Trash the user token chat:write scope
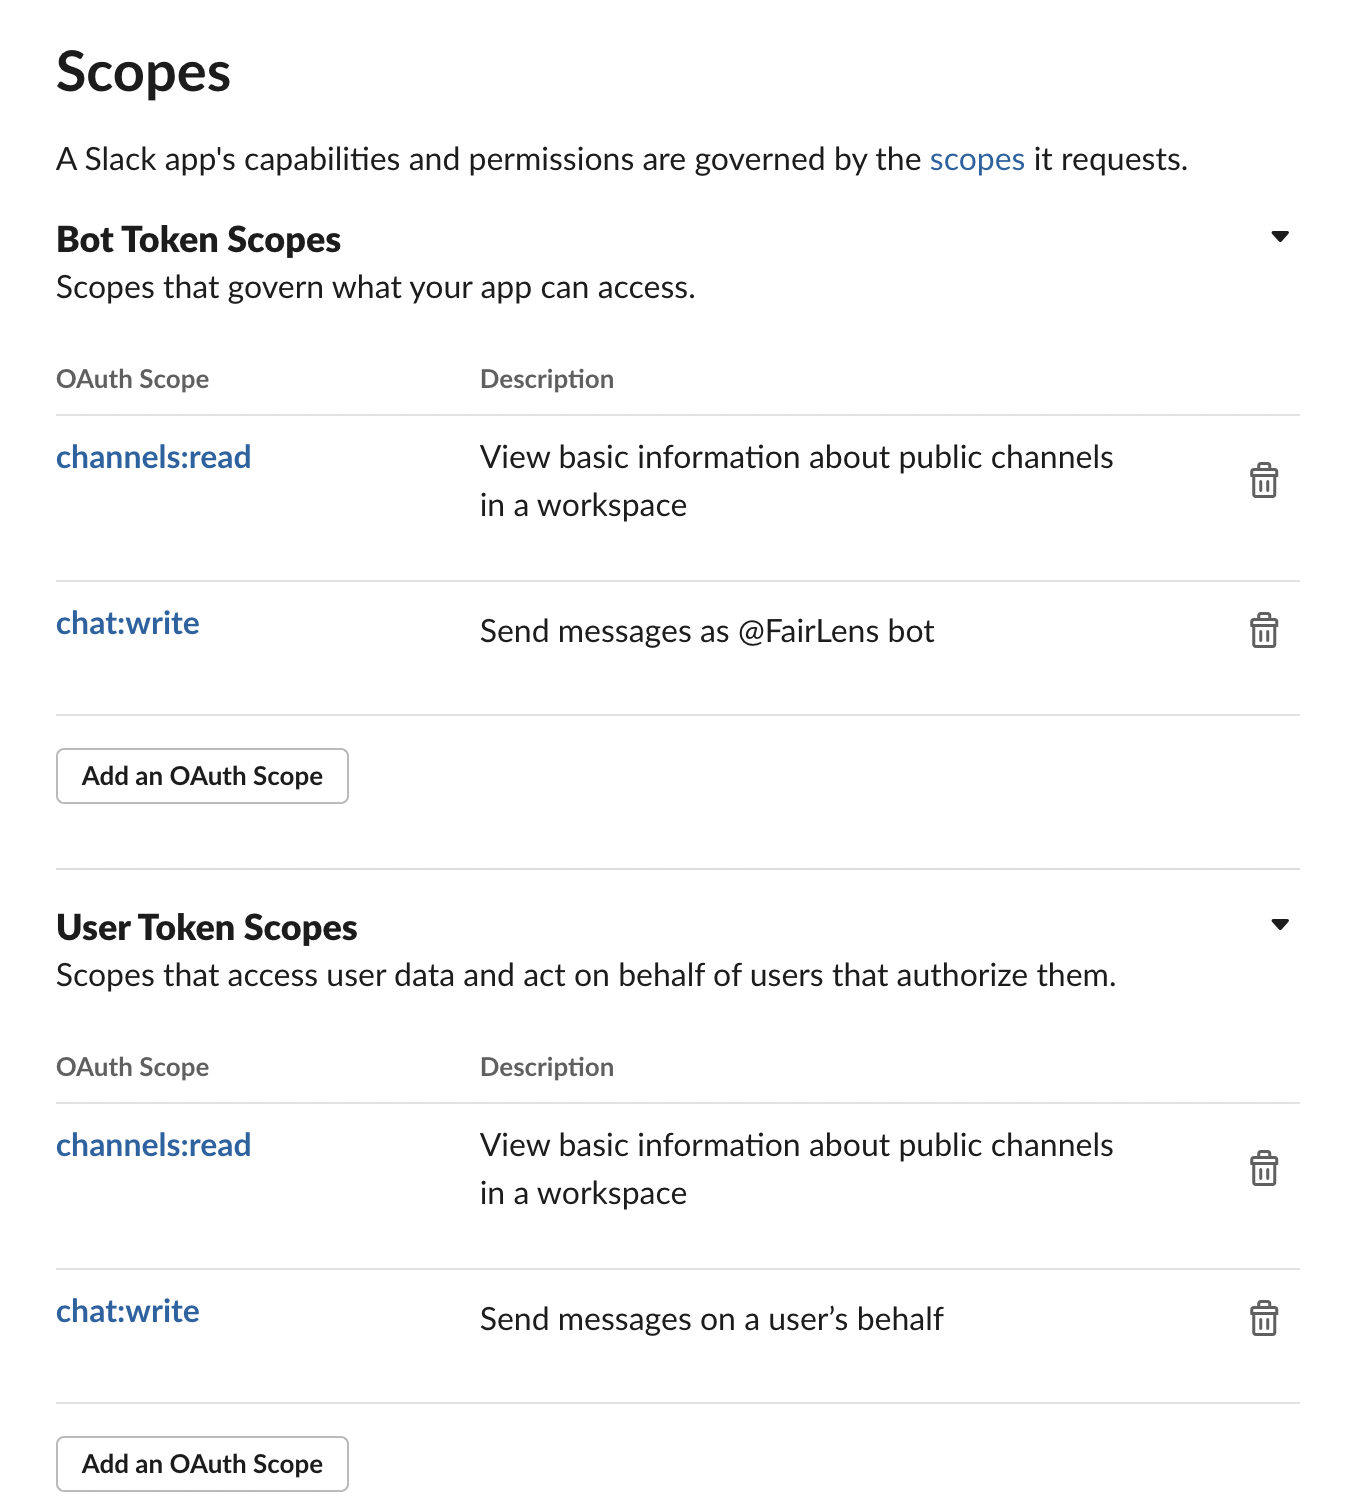The width and height of the screenshot is (1350, 1500). coord(1264,1319)
